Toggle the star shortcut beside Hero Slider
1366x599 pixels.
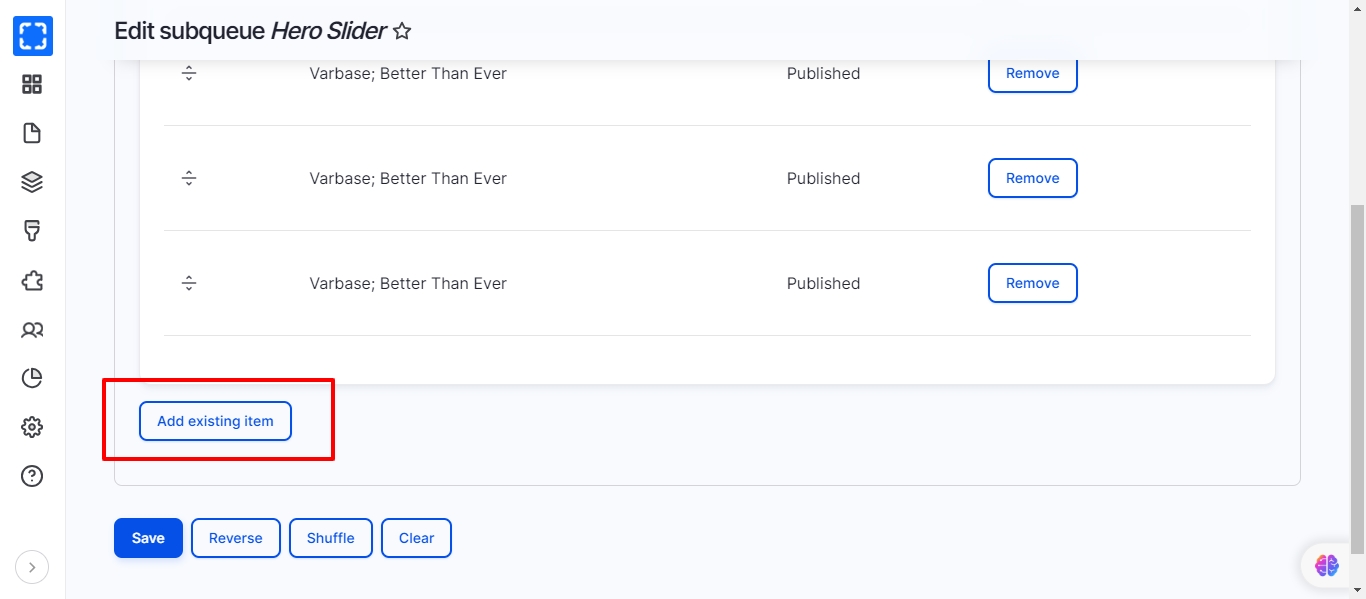(x=402, y=32)
